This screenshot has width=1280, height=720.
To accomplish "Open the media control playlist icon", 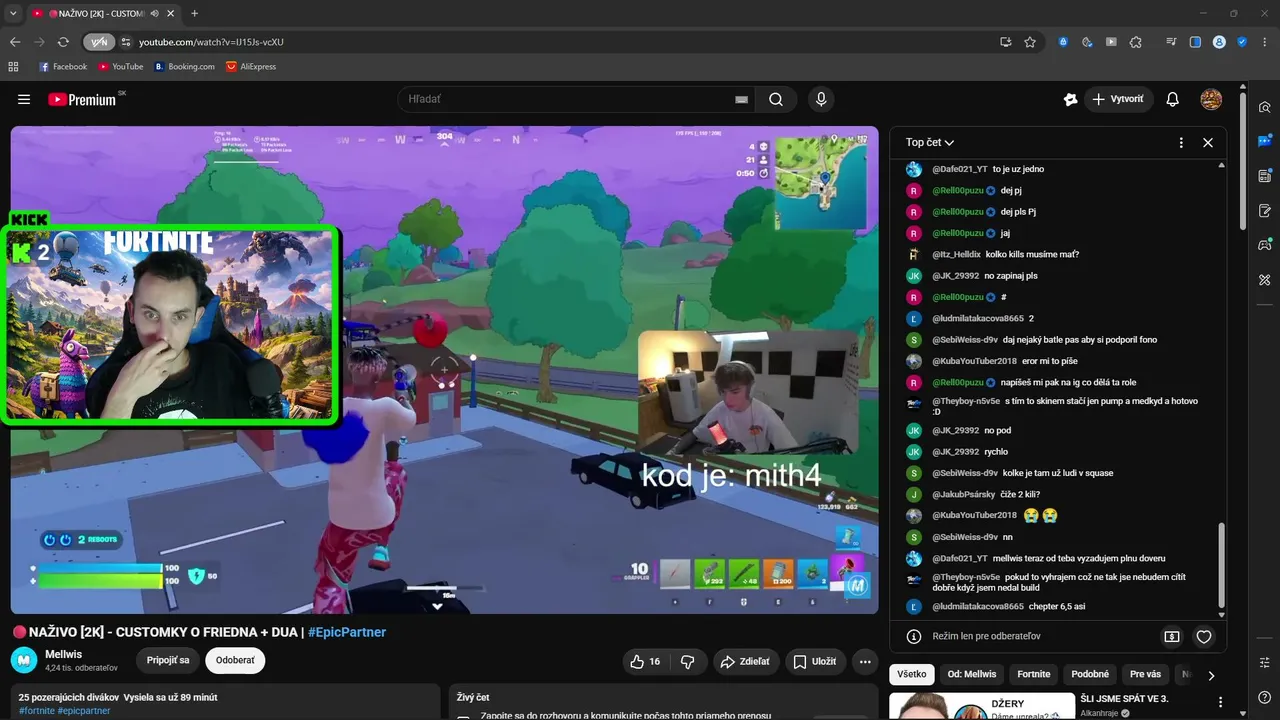I will point(1171,42).
